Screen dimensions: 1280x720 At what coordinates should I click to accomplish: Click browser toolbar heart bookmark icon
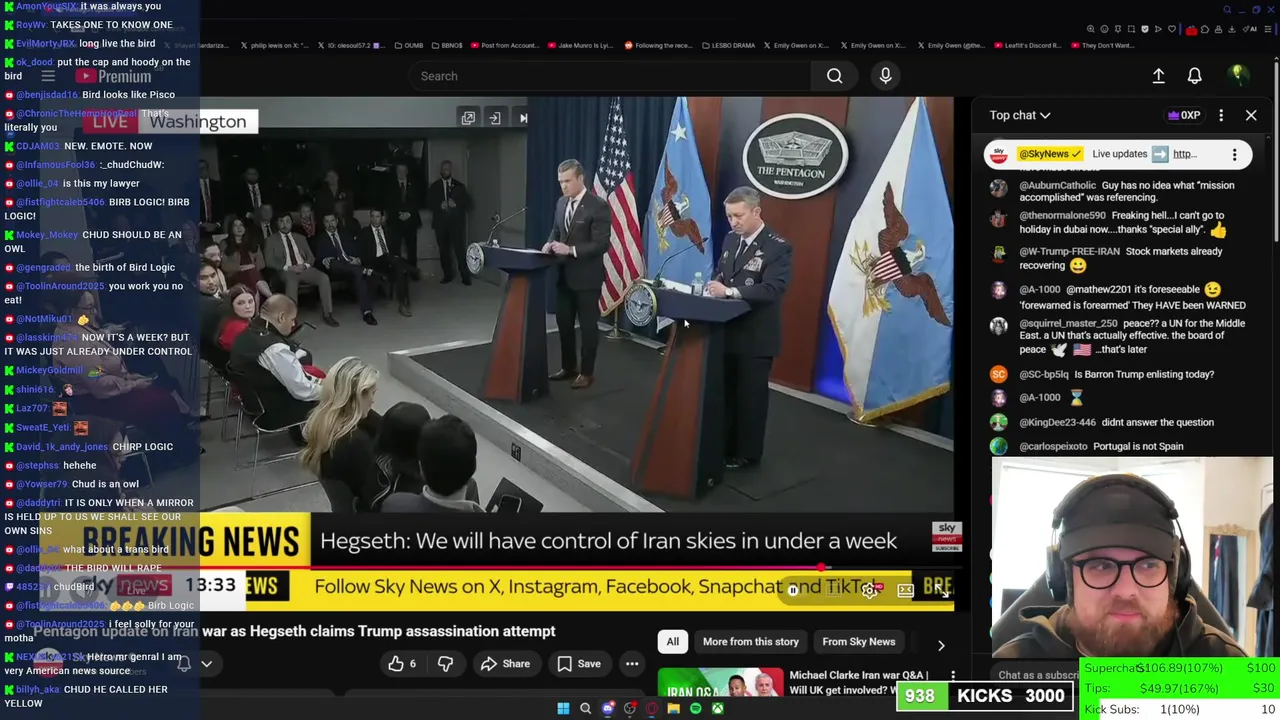(1172, 29)
